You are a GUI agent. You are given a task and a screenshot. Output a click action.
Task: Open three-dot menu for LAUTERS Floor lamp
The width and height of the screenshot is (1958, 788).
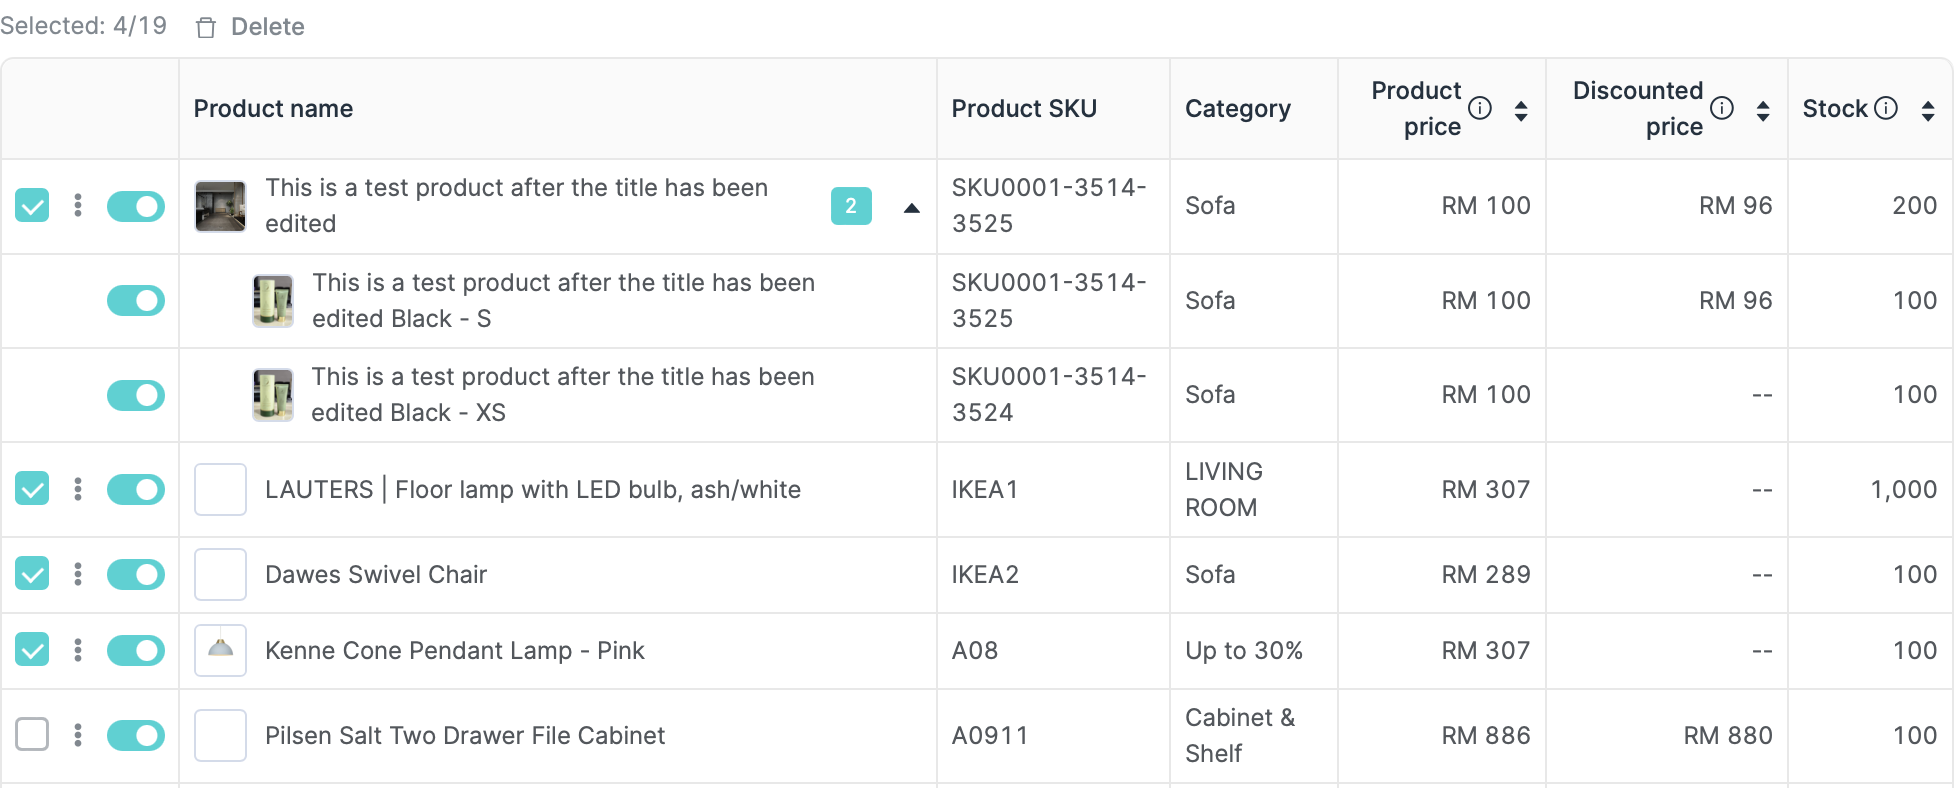coord(78,489)
